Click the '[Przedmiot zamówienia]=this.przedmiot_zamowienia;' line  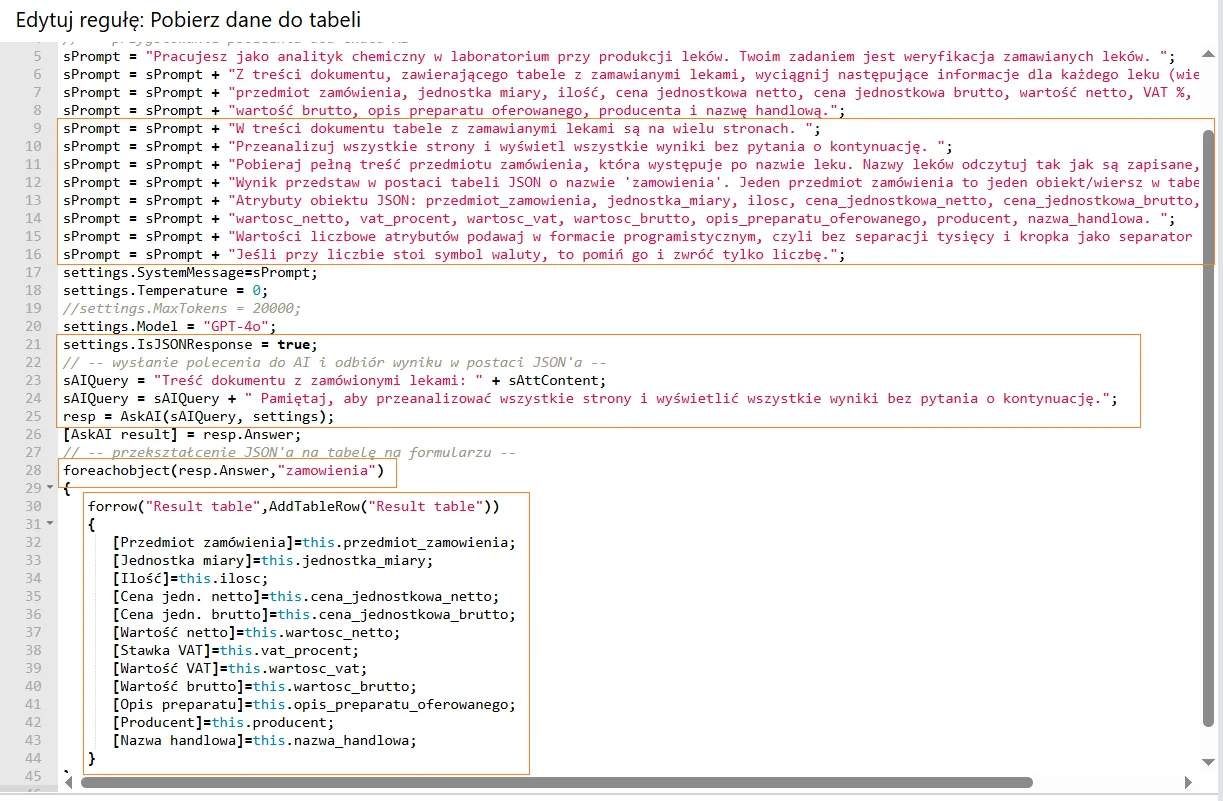tap(314, 542)
